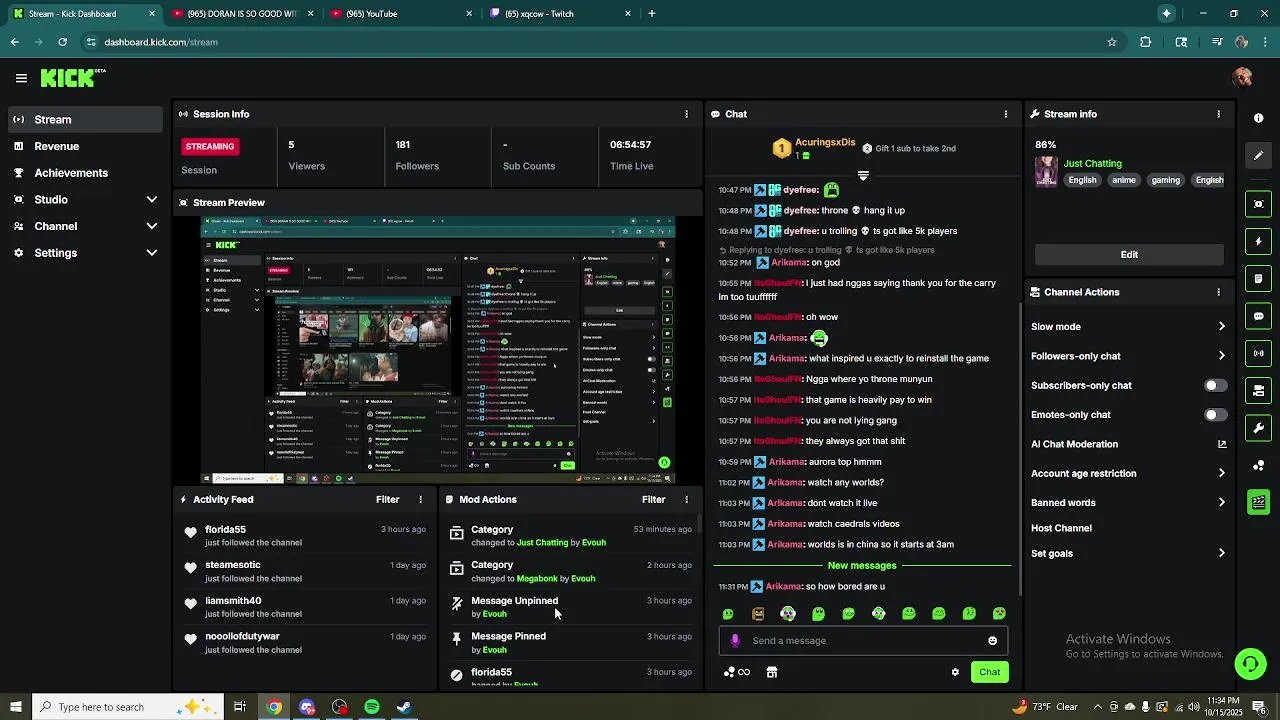
Task: Click the Windows Start button
Action: coord(15,707)
